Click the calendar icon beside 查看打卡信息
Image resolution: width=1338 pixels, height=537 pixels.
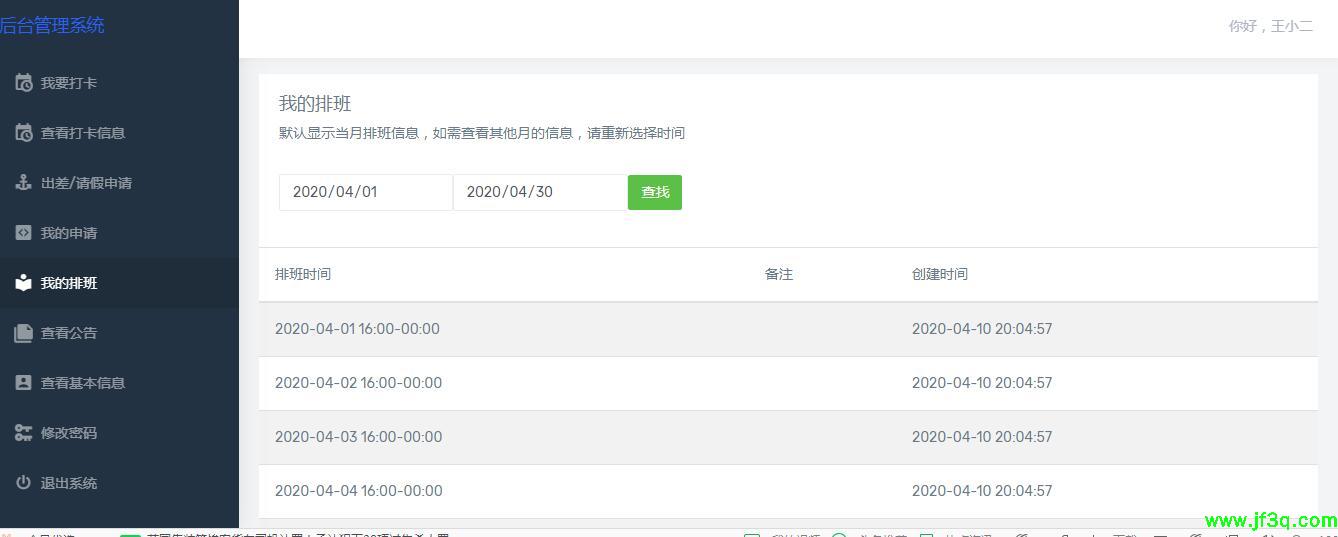(23, 133)
